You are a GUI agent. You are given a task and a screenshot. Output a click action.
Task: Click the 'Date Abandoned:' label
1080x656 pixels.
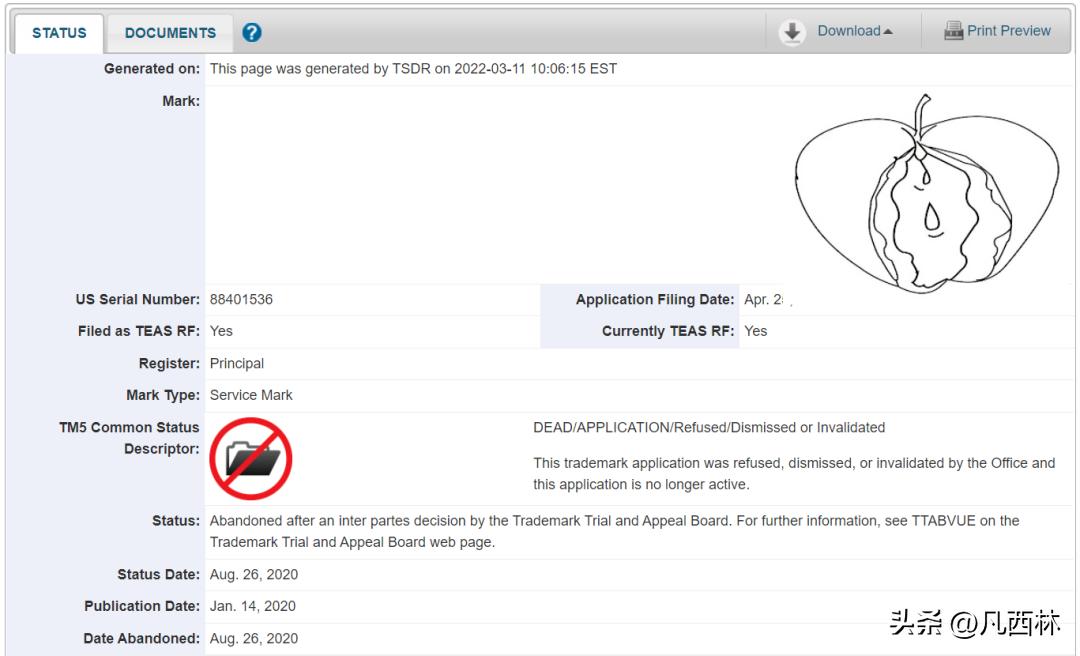pos(142,639)
